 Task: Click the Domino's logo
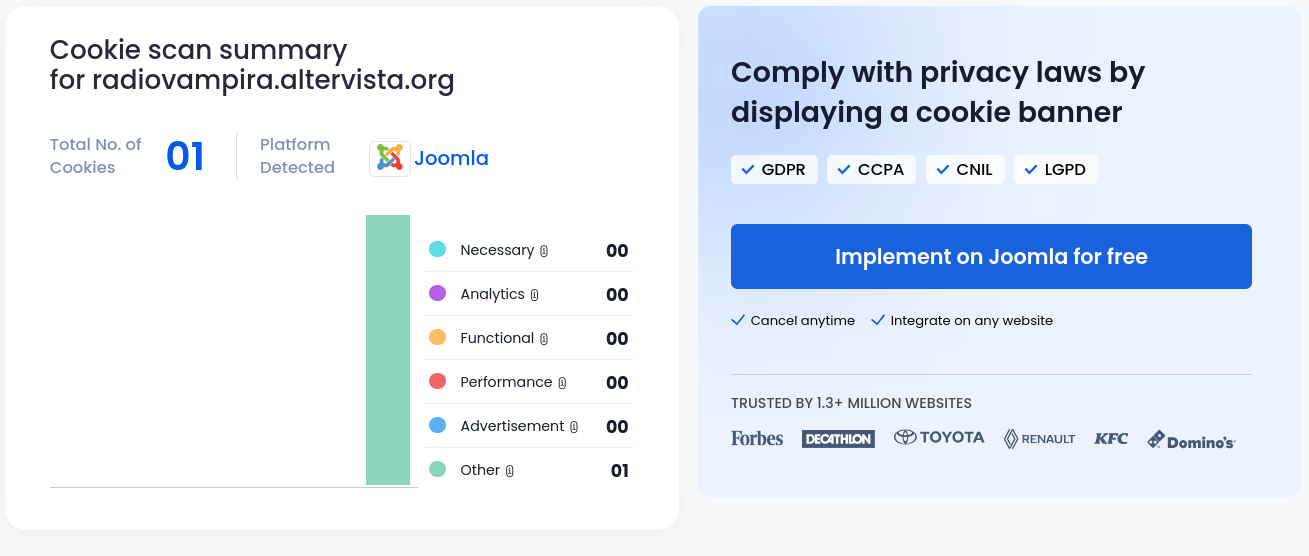click(x=1191, y=440)
